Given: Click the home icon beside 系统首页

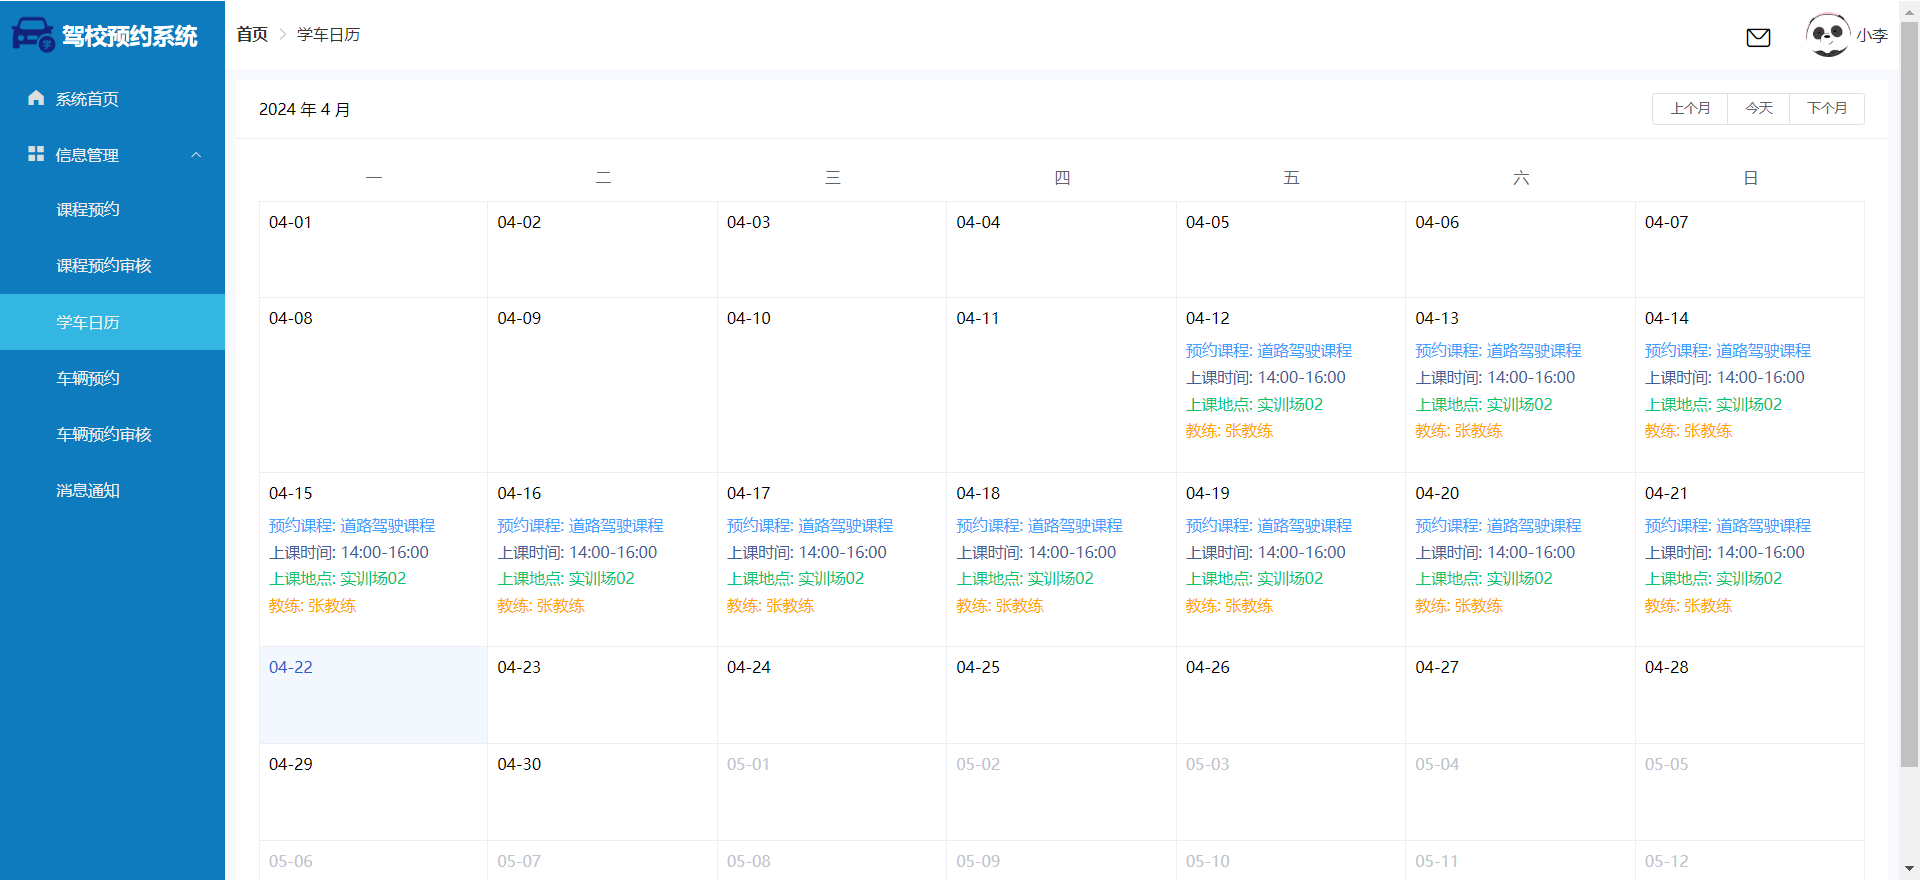Looking at the screenshot, I should (36, 98).
